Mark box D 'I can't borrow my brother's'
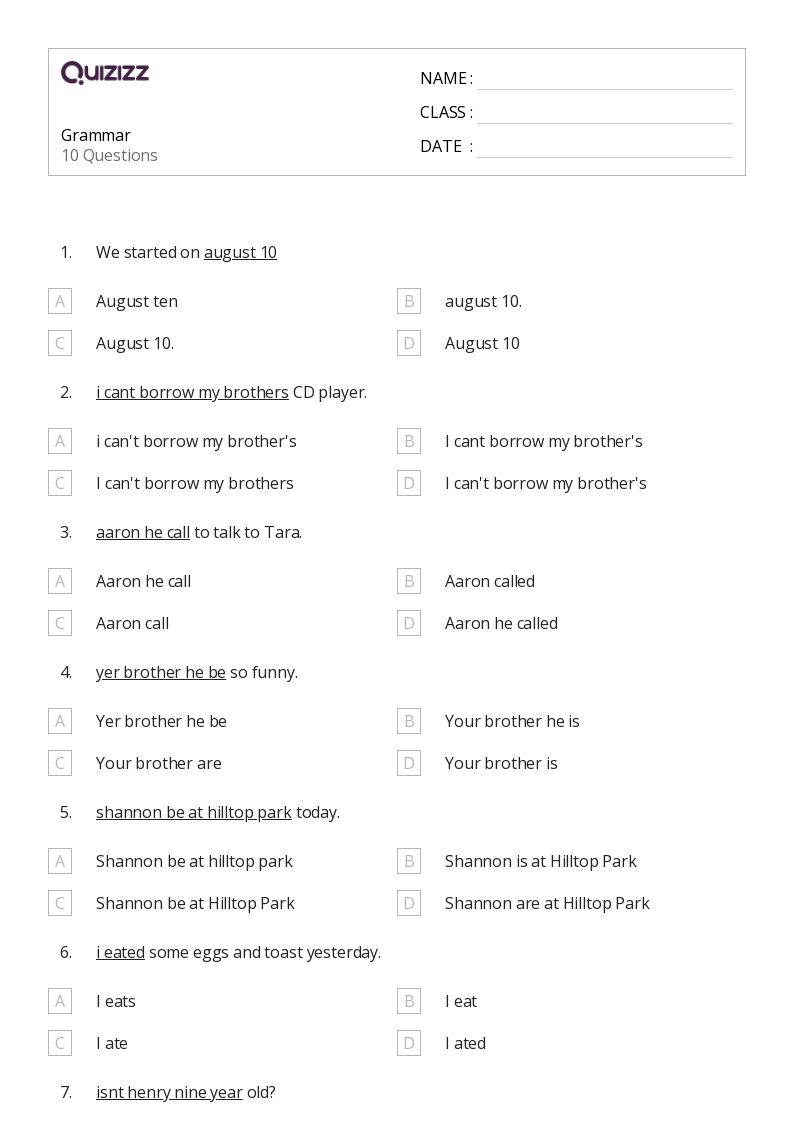This screenshot has height=1123, width=794. [x=409, y=483]
